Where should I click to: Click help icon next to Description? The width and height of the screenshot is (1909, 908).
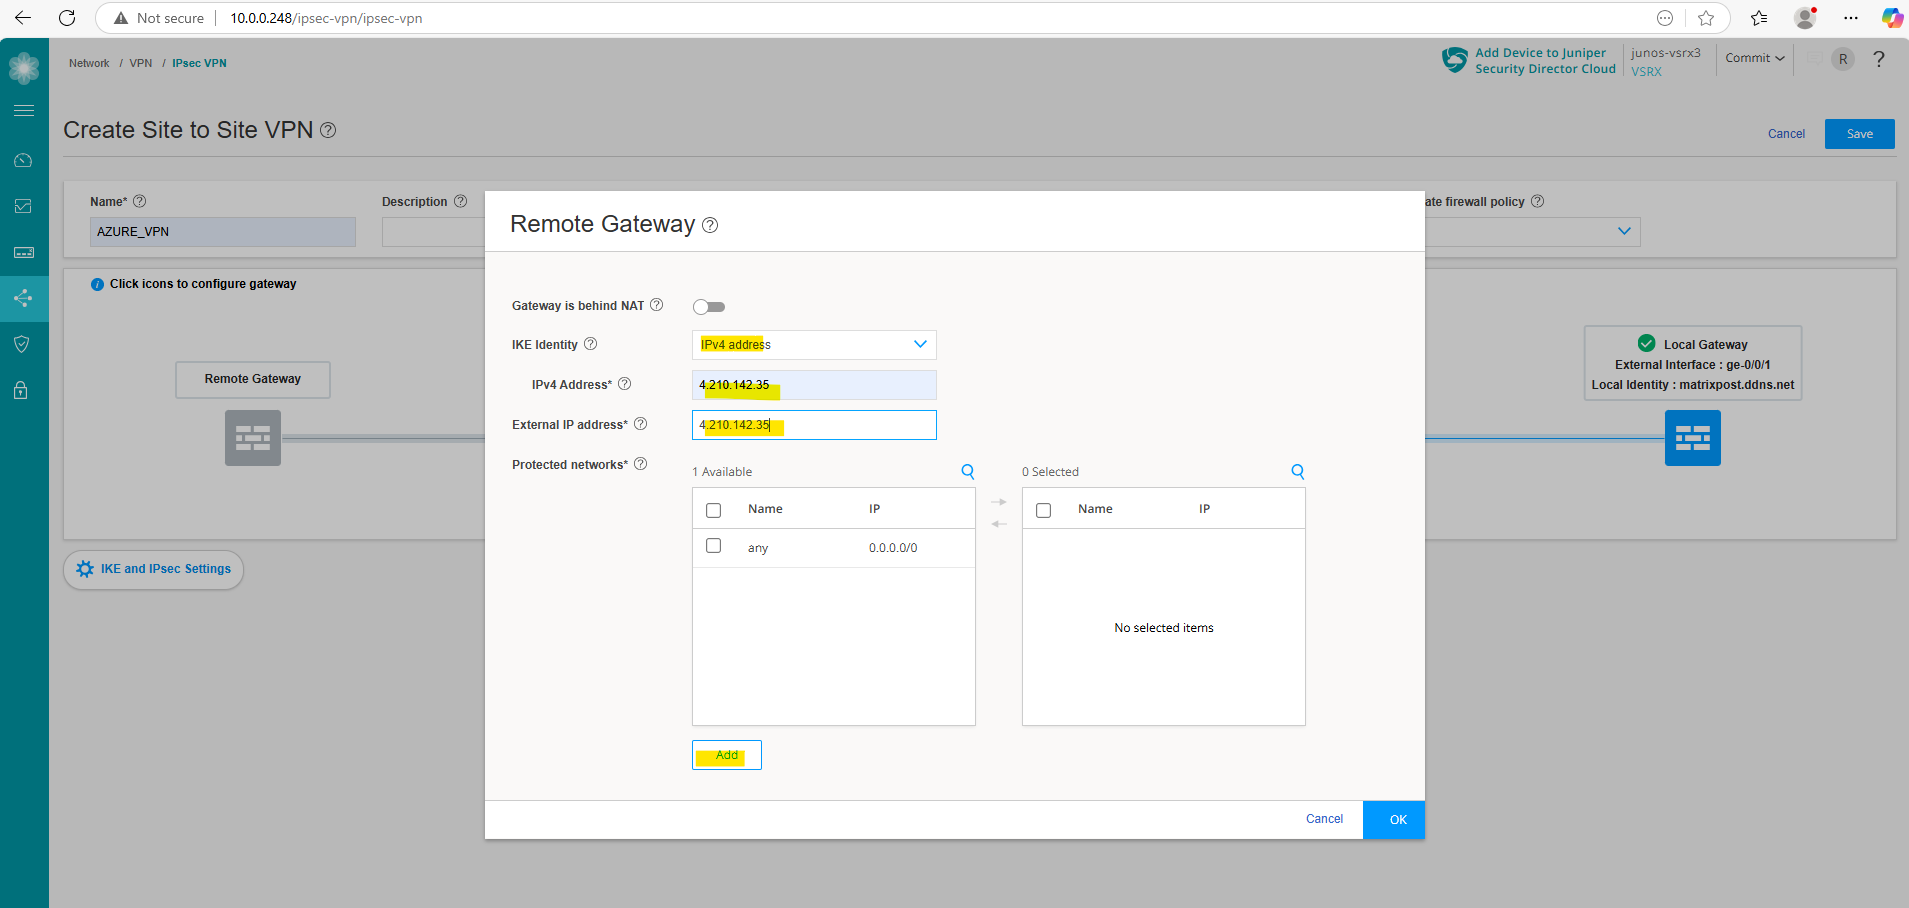[x=461, y=201]
